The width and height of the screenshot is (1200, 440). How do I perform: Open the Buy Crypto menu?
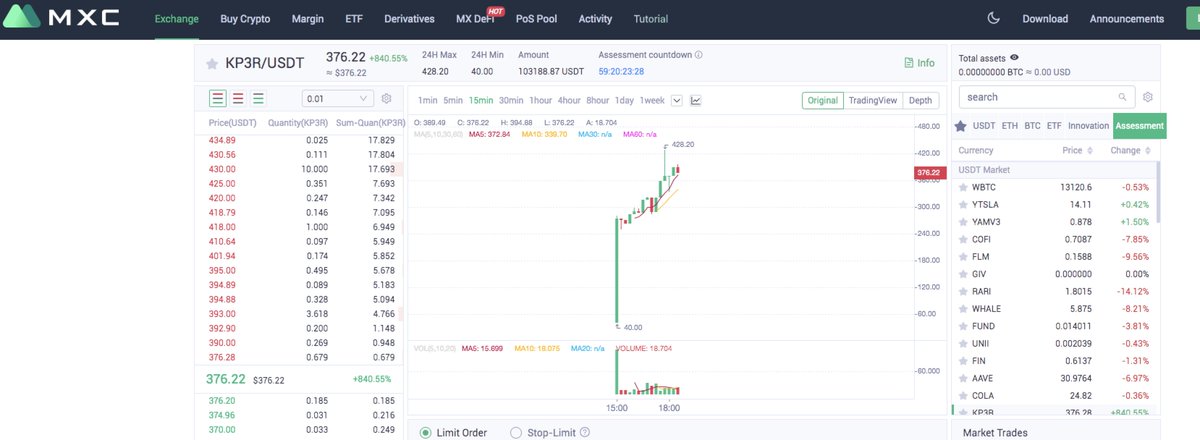[x=245, y=19]
